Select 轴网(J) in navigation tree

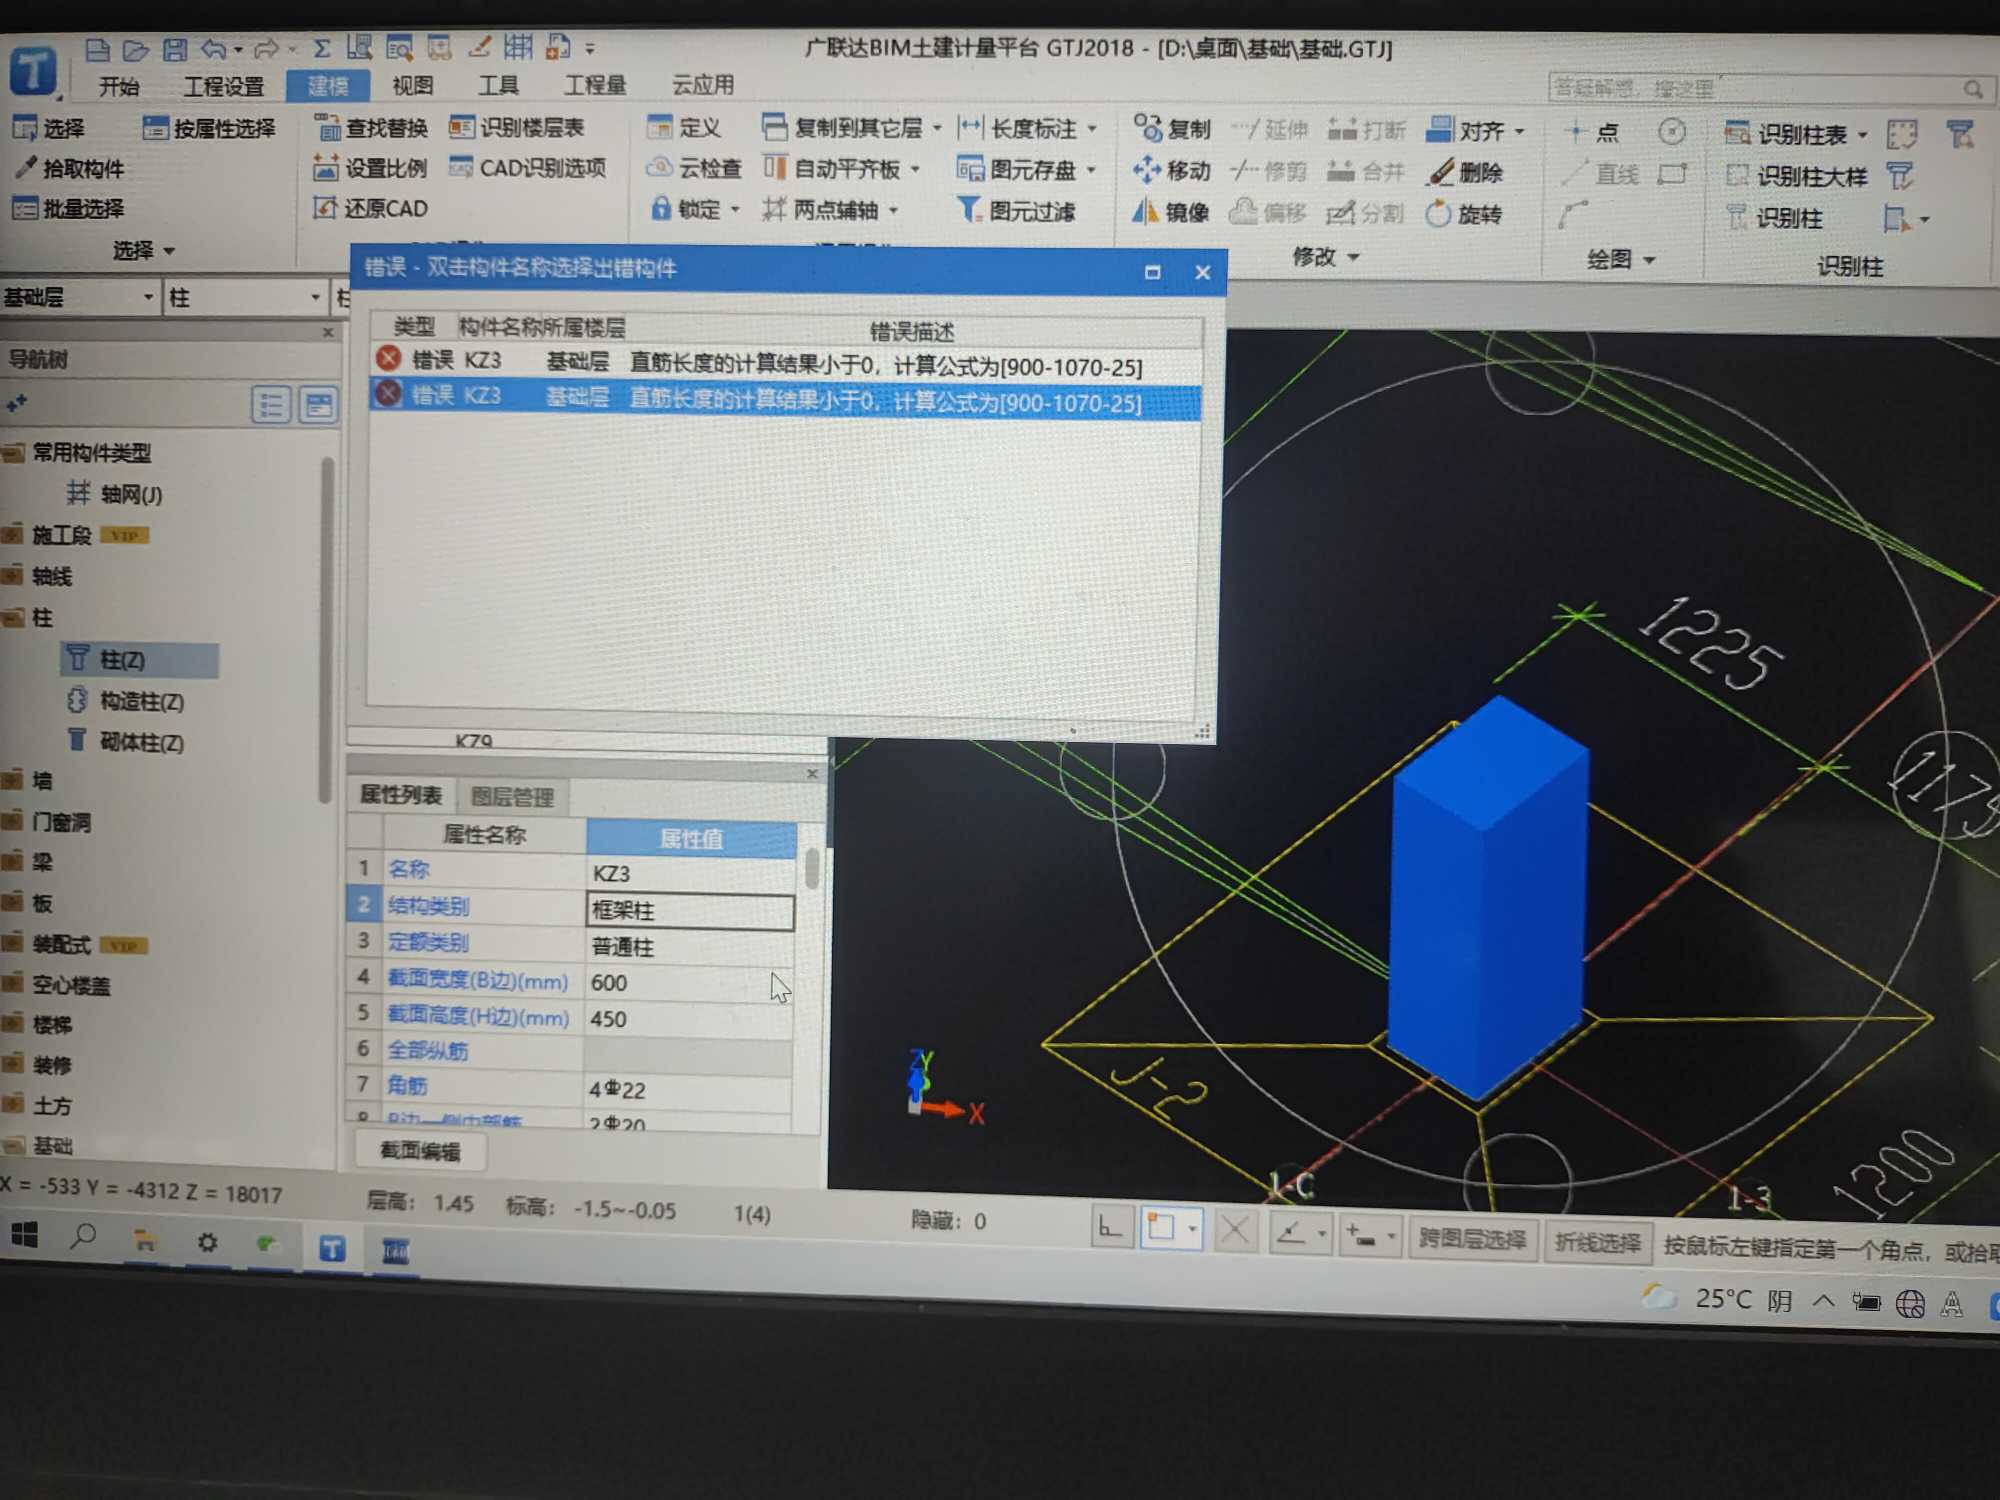pyautogui.click(x=114, y=494)
